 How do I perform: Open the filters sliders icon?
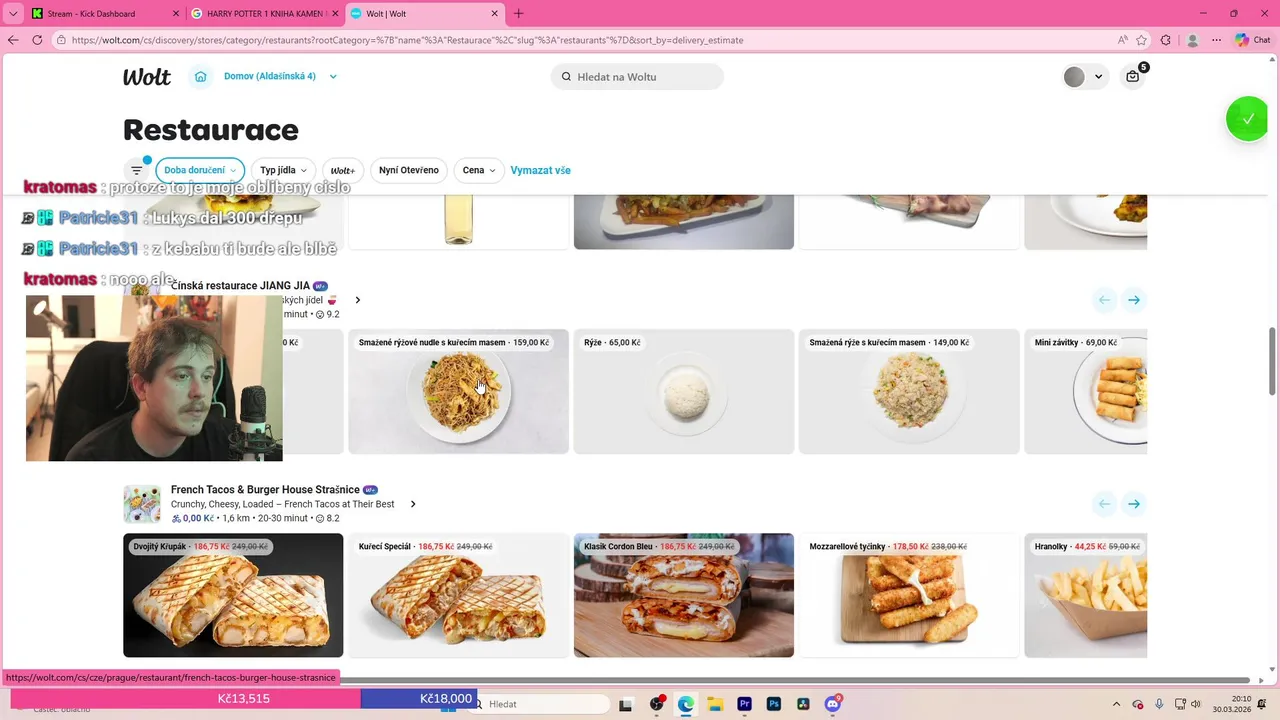pos(137,170)
